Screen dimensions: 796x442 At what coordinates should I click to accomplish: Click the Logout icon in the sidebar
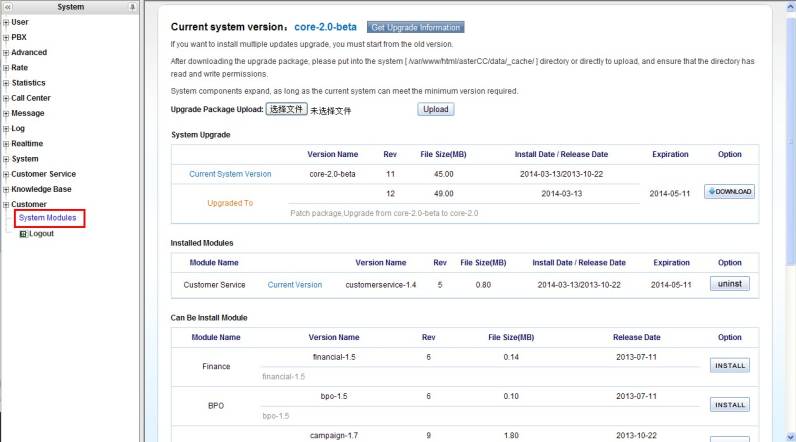pos(23,233)
